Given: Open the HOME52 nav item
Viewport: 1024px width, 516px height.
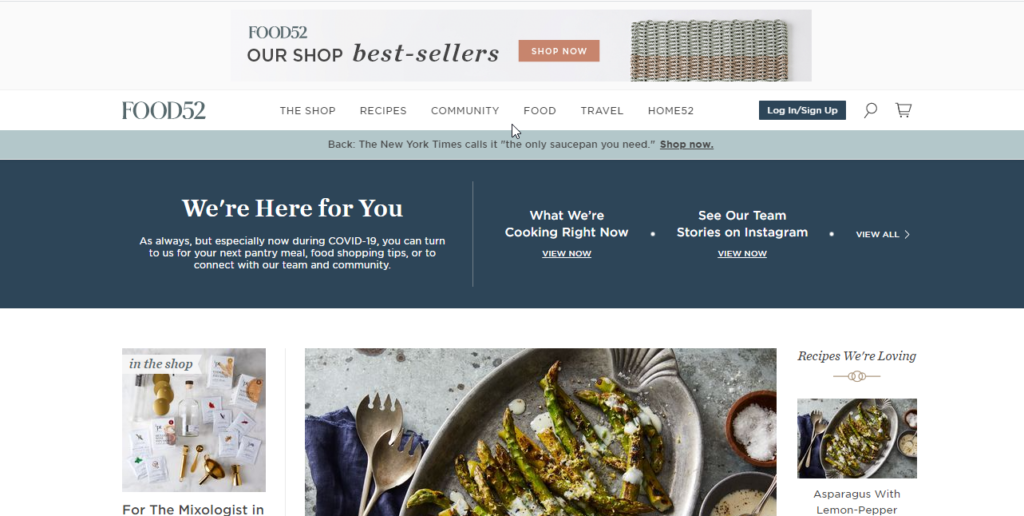Looking at the screenshot, I should [x=671, y=111].
